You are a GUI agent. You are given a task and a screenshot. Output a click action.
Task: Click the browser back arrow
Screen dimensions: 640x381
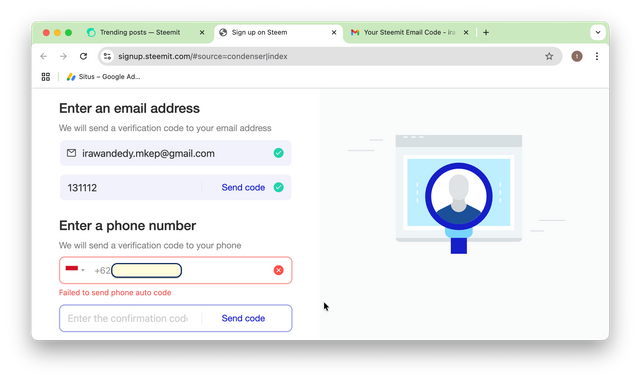click(44, 56)
